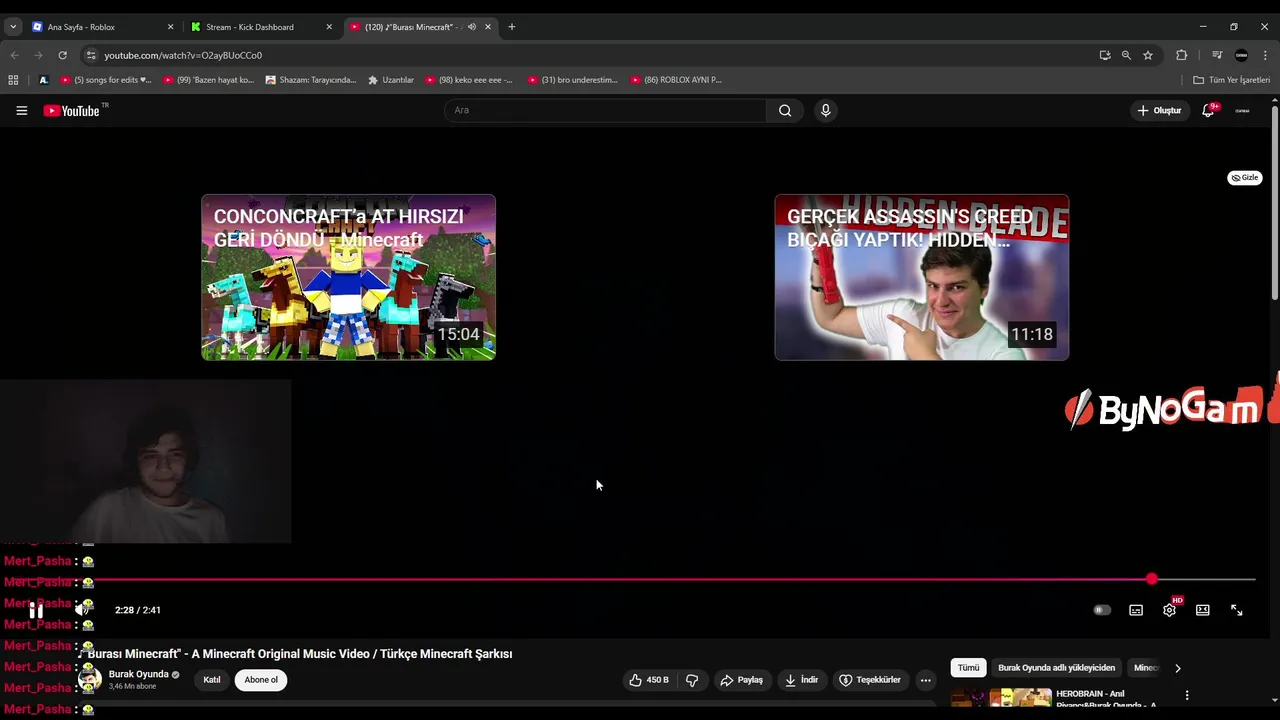Open a new browser tab
1280x720 pixels.
click(512, 27)
